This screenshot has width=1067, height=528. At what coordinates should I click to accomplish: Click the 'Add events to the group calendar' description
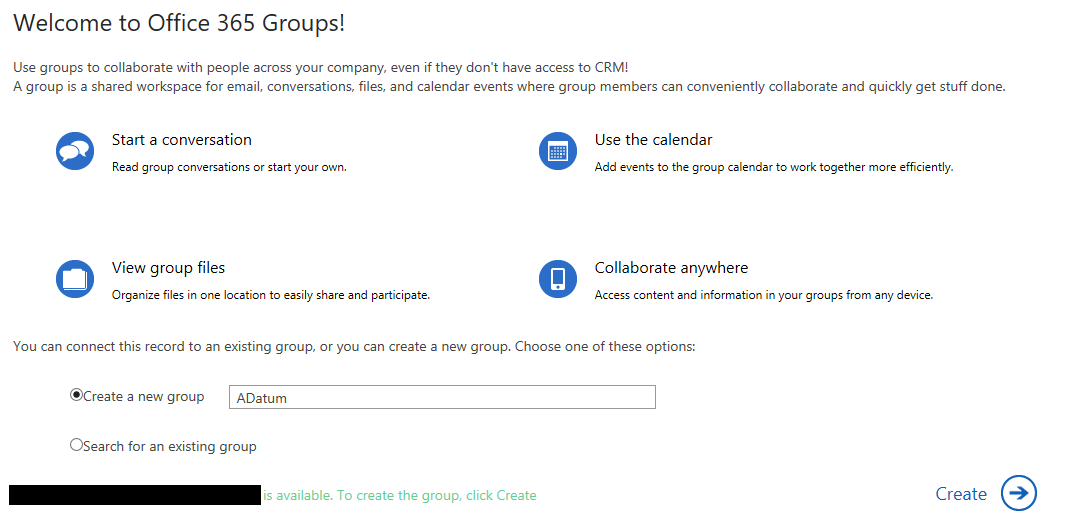[774, 167]
